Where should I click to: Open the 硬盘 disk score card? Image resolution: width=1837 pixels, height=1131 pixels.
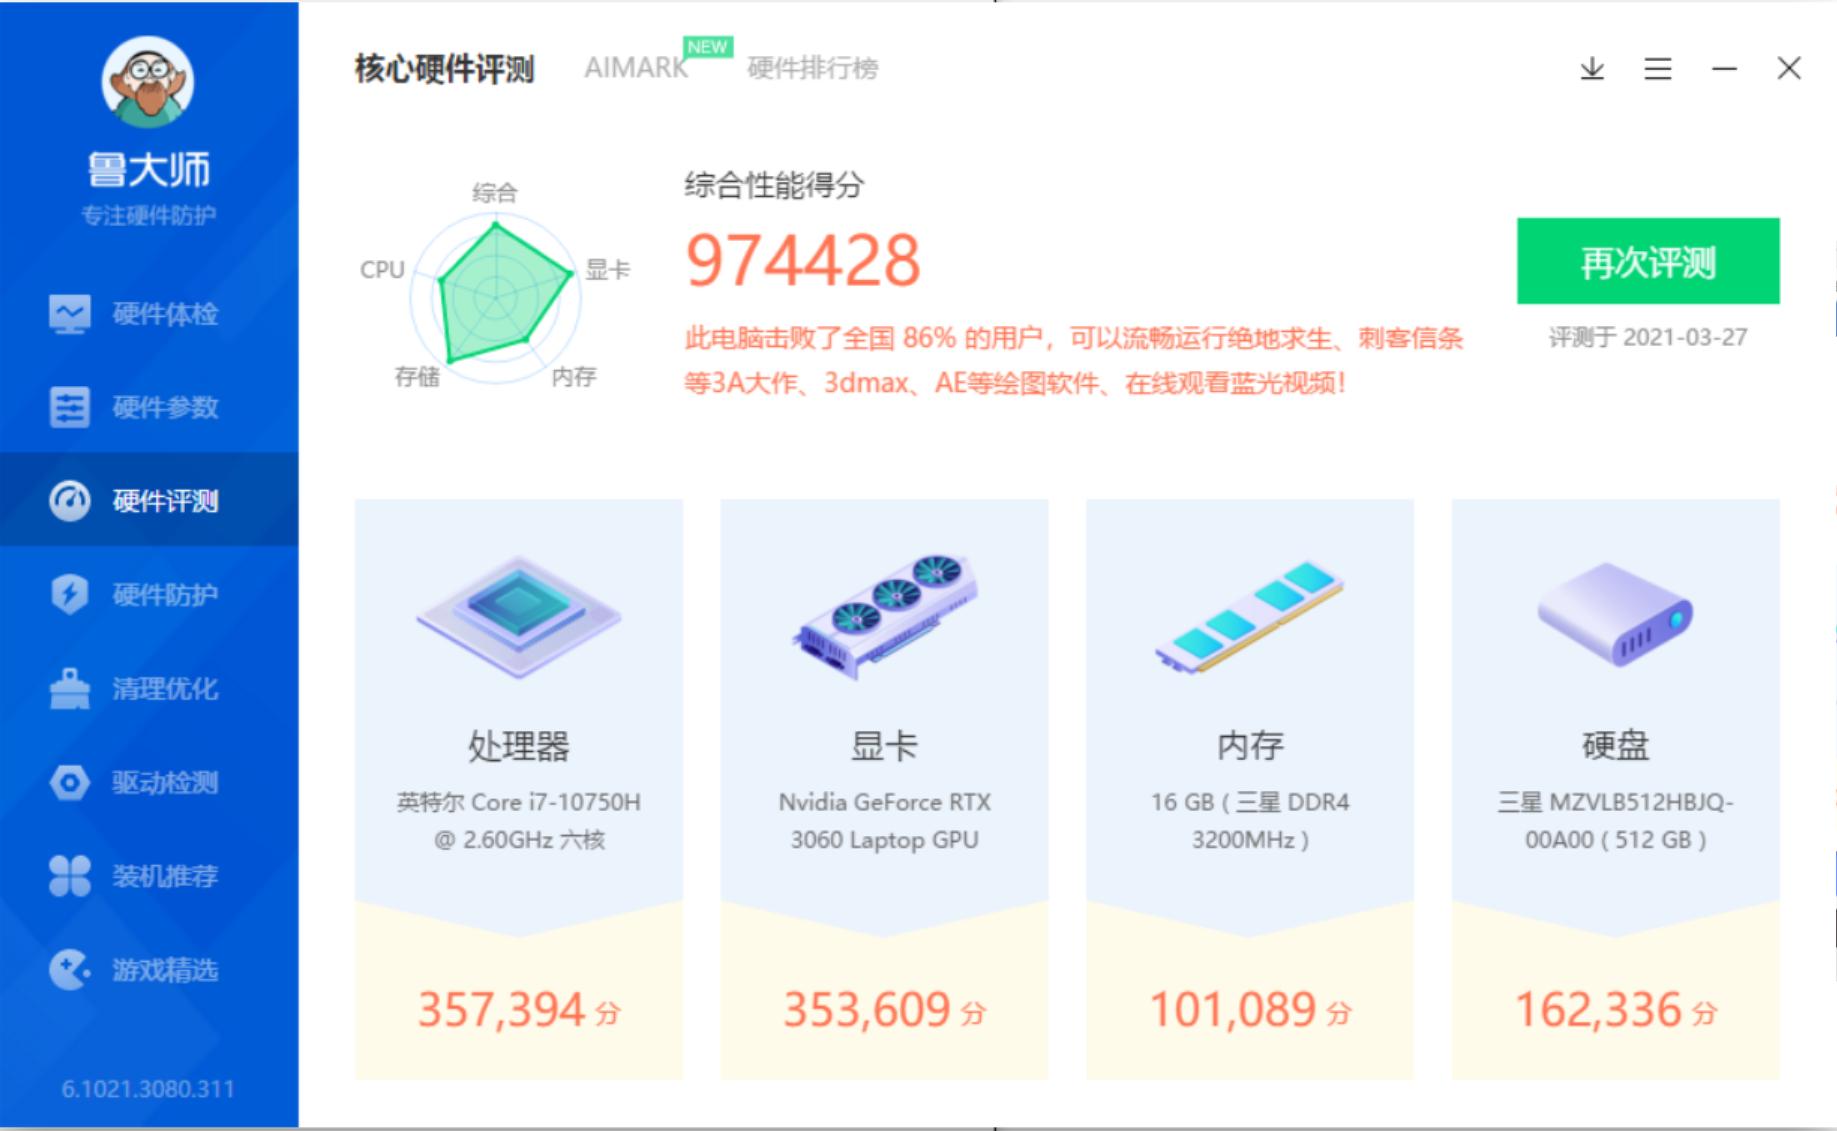click(x=1615, y=790)
